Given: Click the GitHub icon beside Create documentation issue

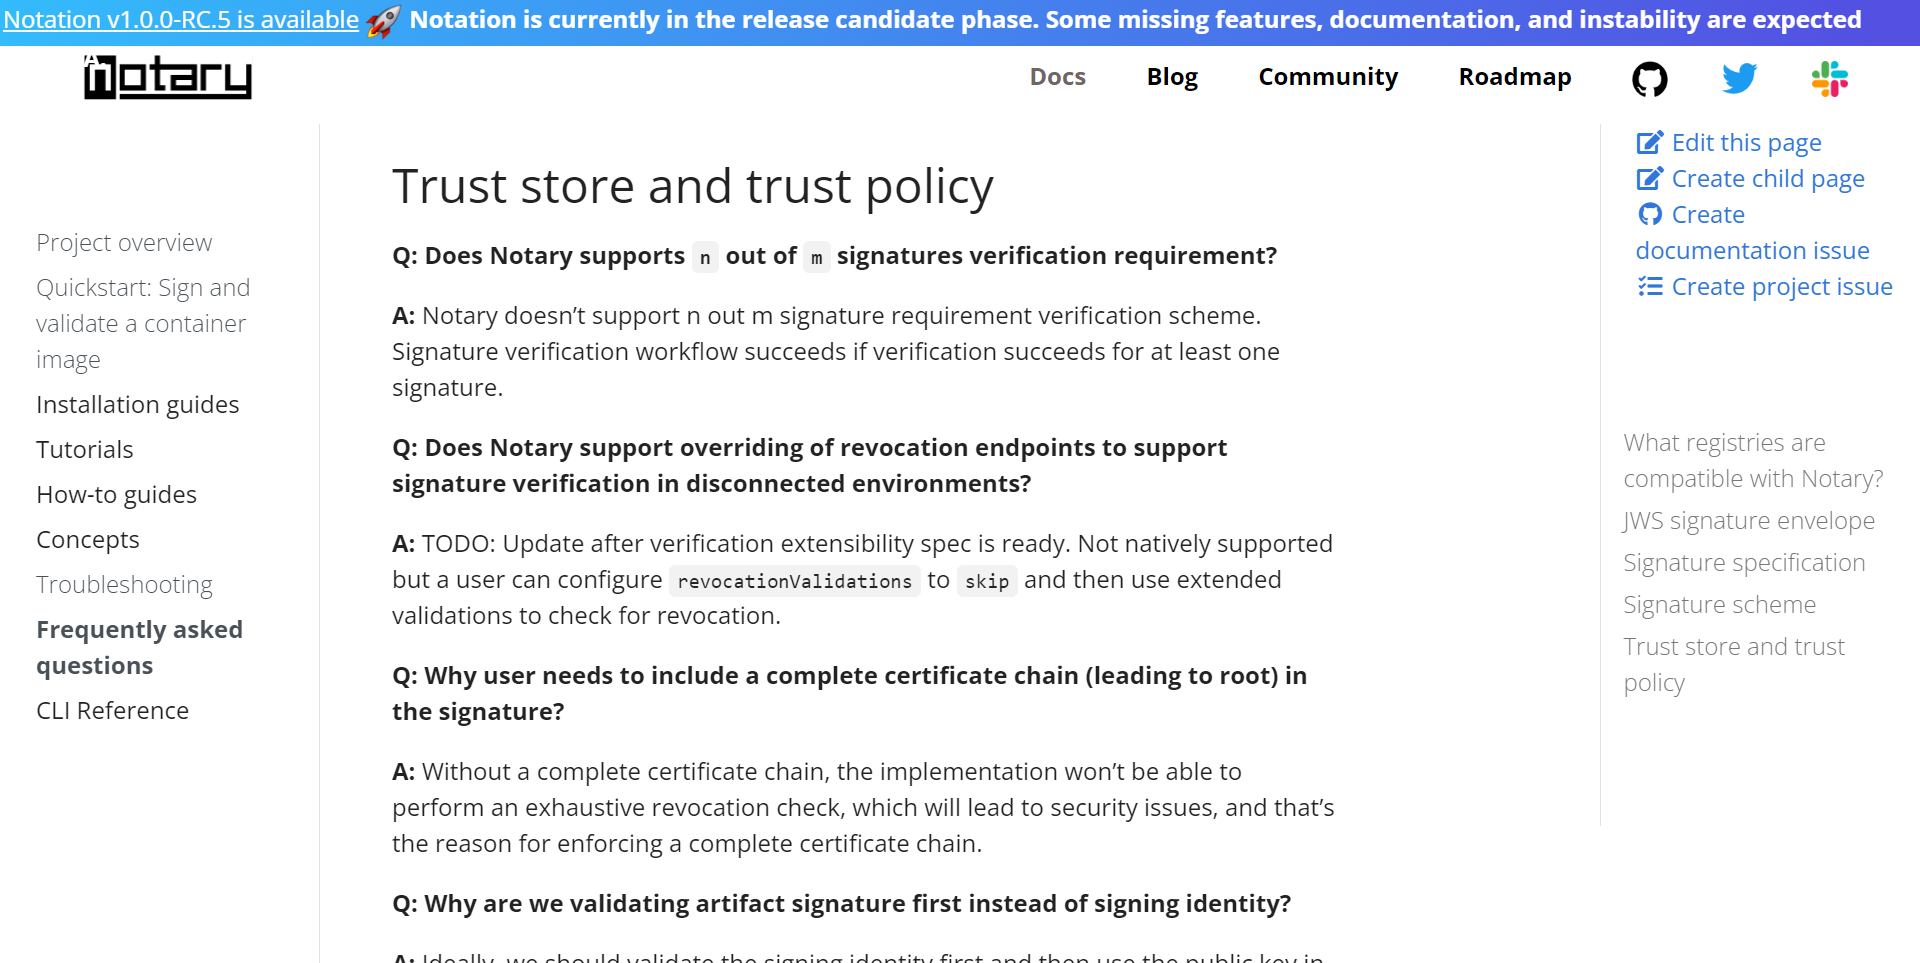Looking at the screenshot, I should pos(1651,214).
